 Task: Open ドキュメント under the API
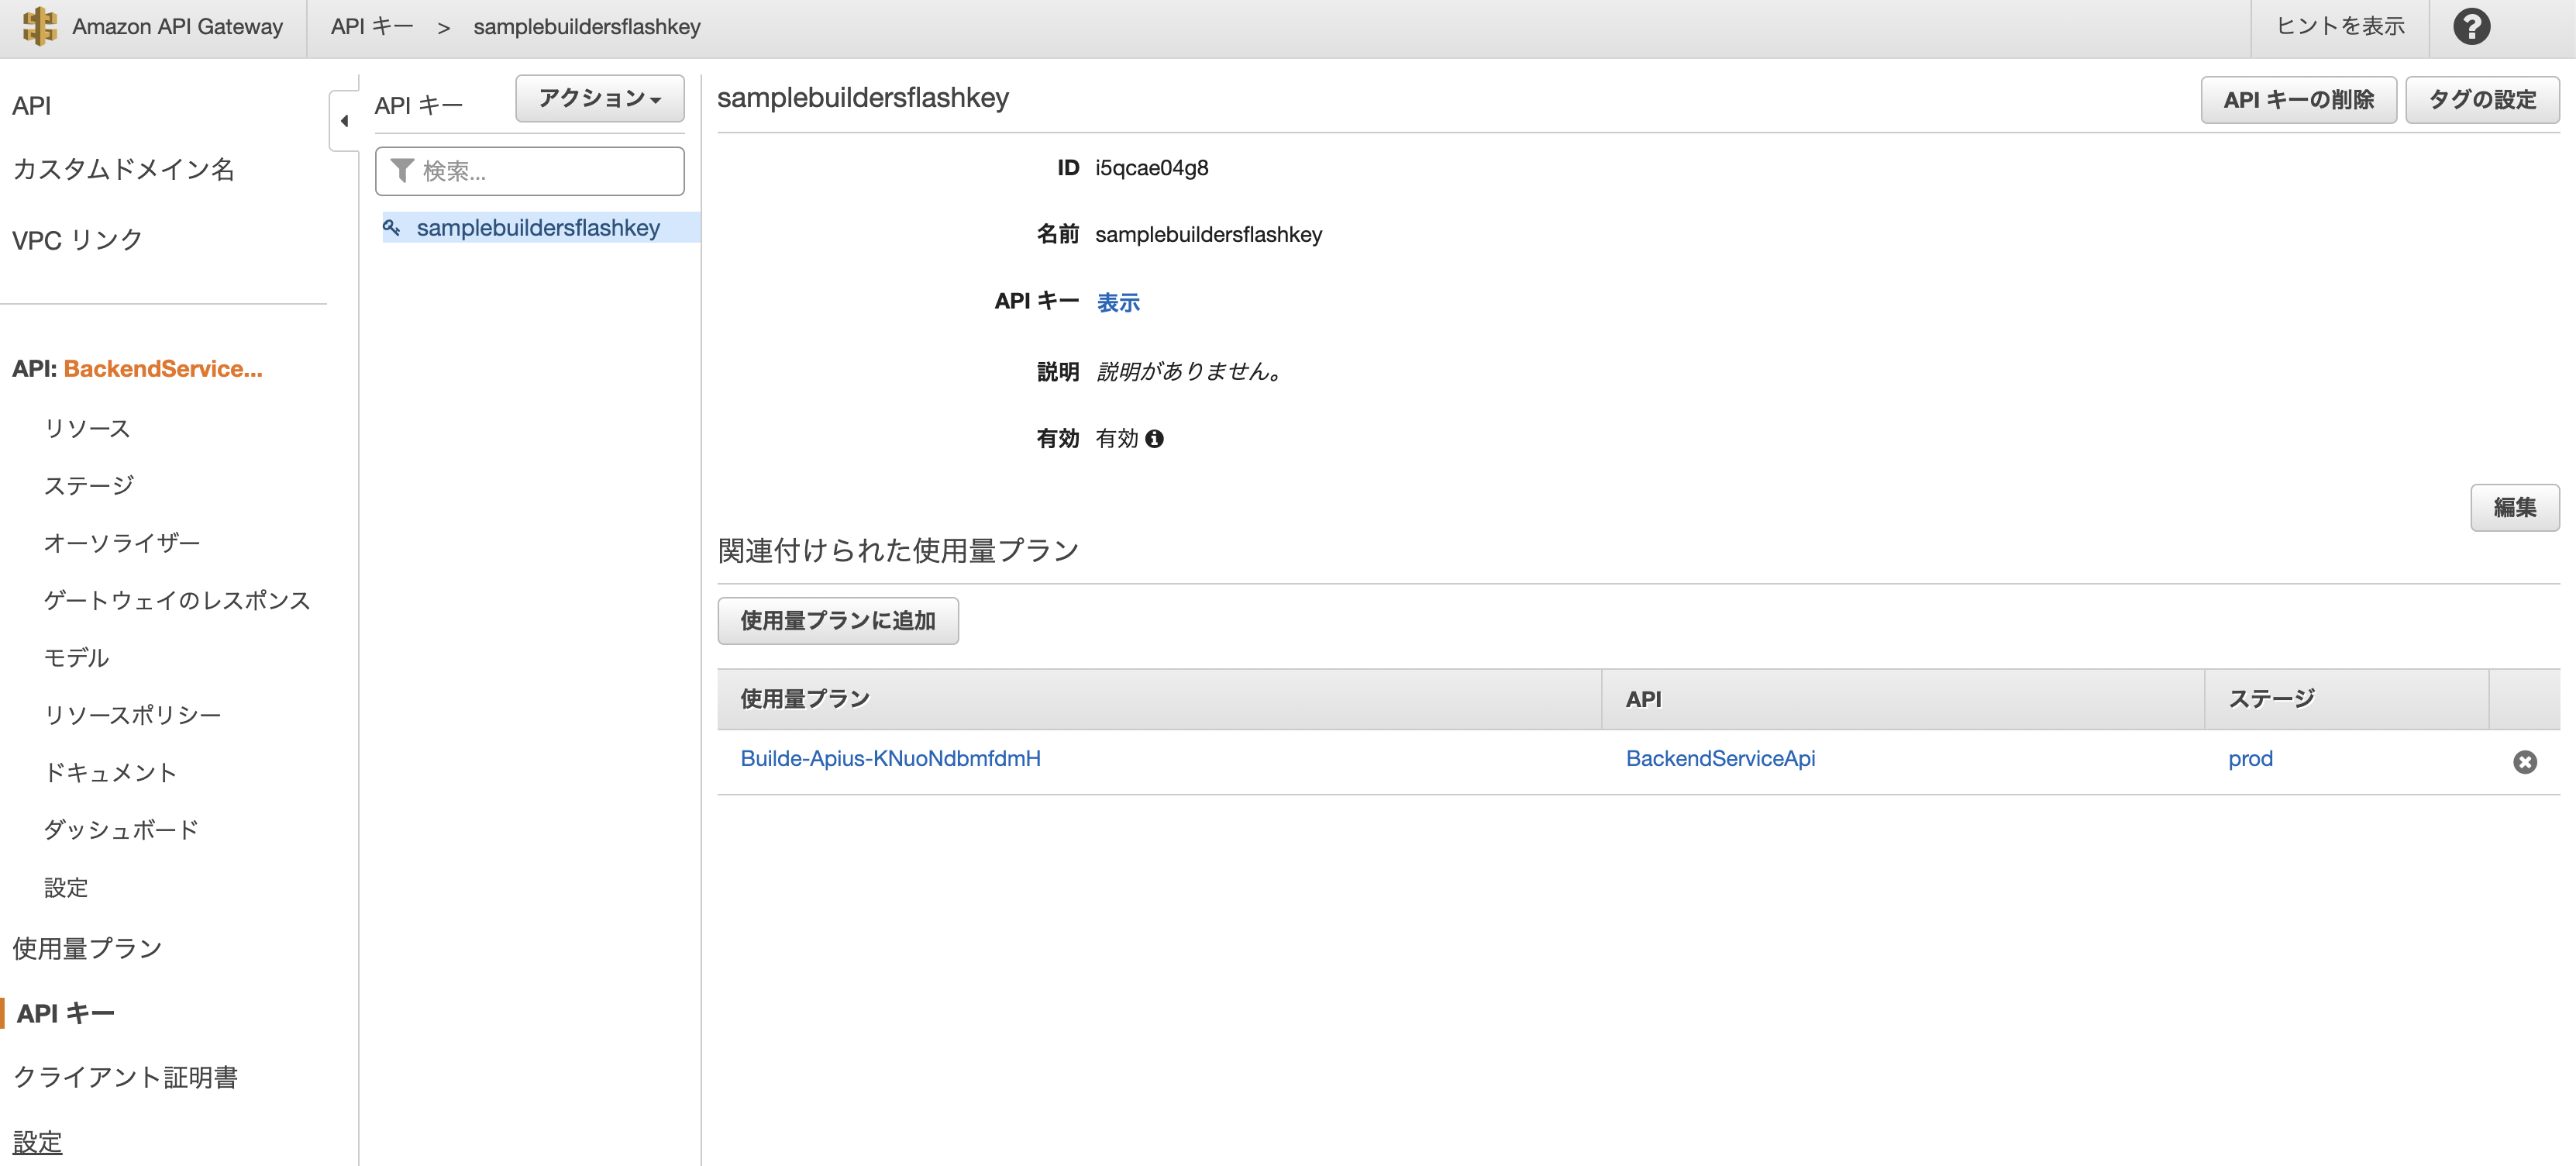click(x=110, y=773)
